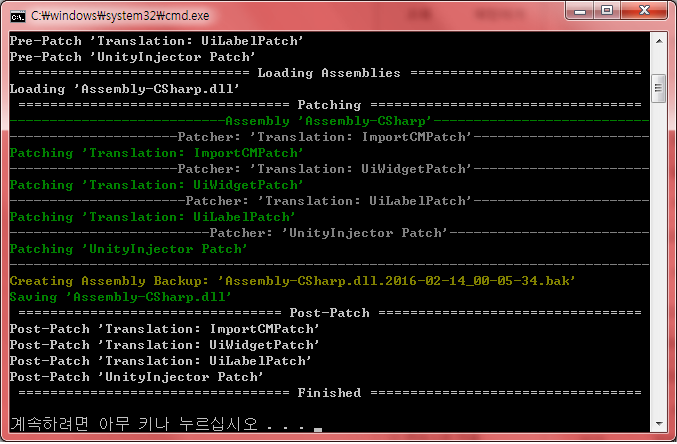Click the Post-Patch 'Translation: UiWidgetPatch' line
The image size is (677, 444).
click(x=165, y=345)
